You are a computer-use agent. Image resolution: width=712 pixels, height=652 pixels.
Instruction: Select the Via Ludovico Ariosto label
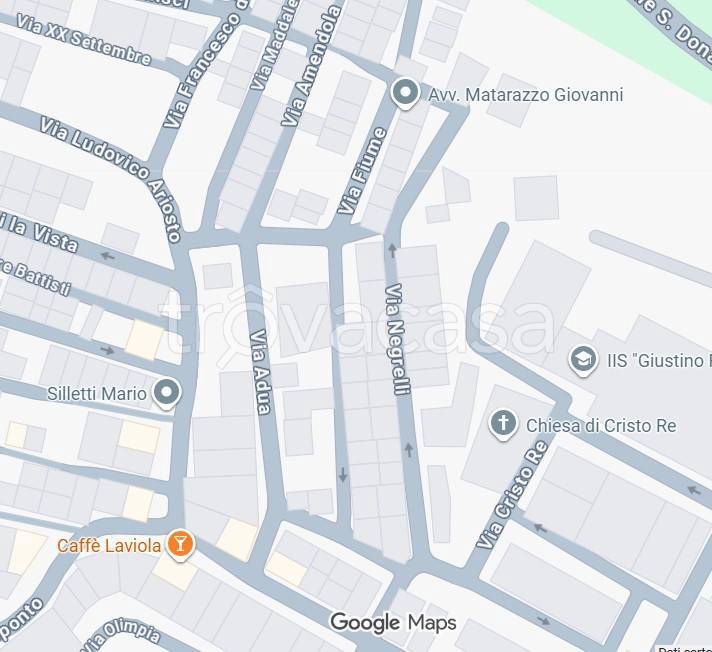112,178
